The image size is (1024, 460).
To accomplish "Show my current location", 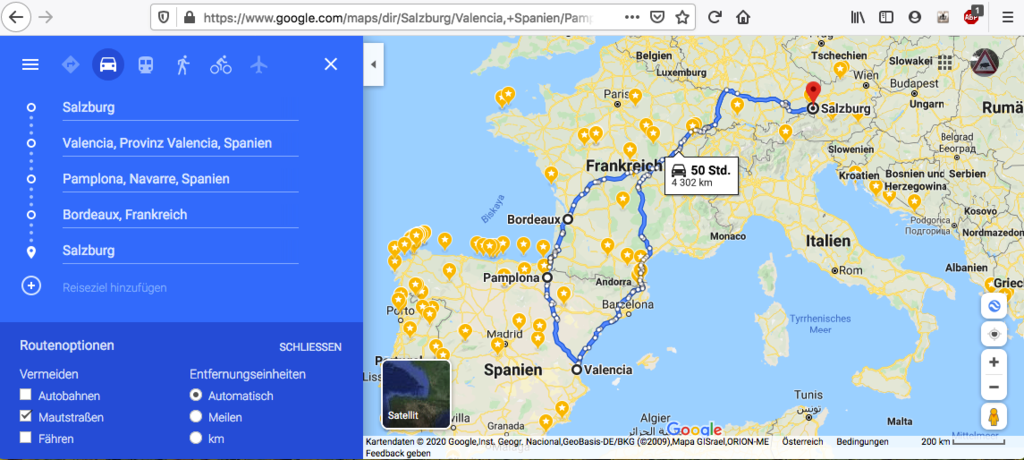I will tap(994, 335).
